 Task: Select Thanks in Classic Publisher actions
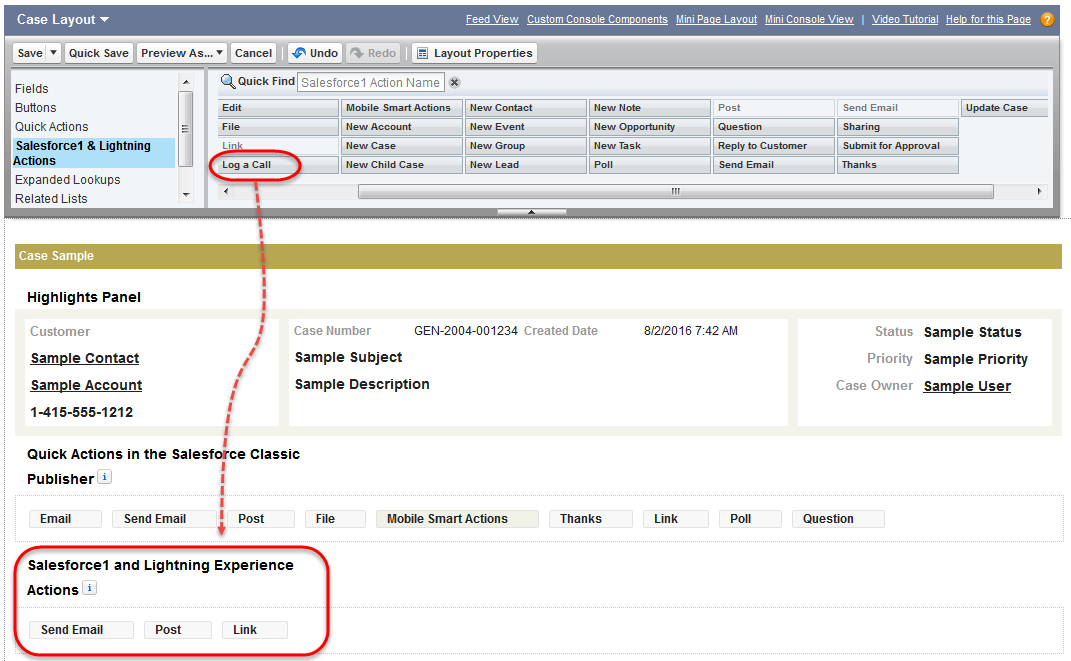[591, 519]
